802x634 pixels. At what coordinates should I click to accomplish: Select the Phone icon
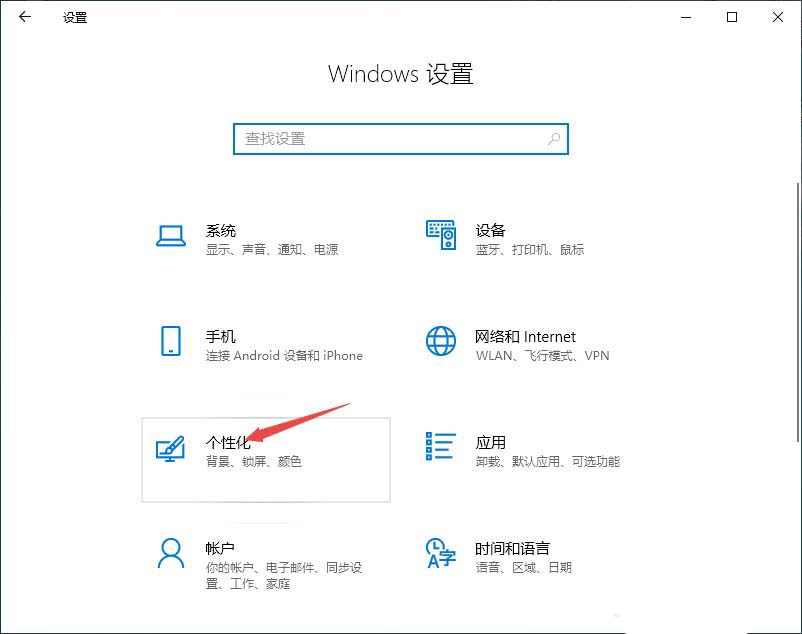[171, 341]
